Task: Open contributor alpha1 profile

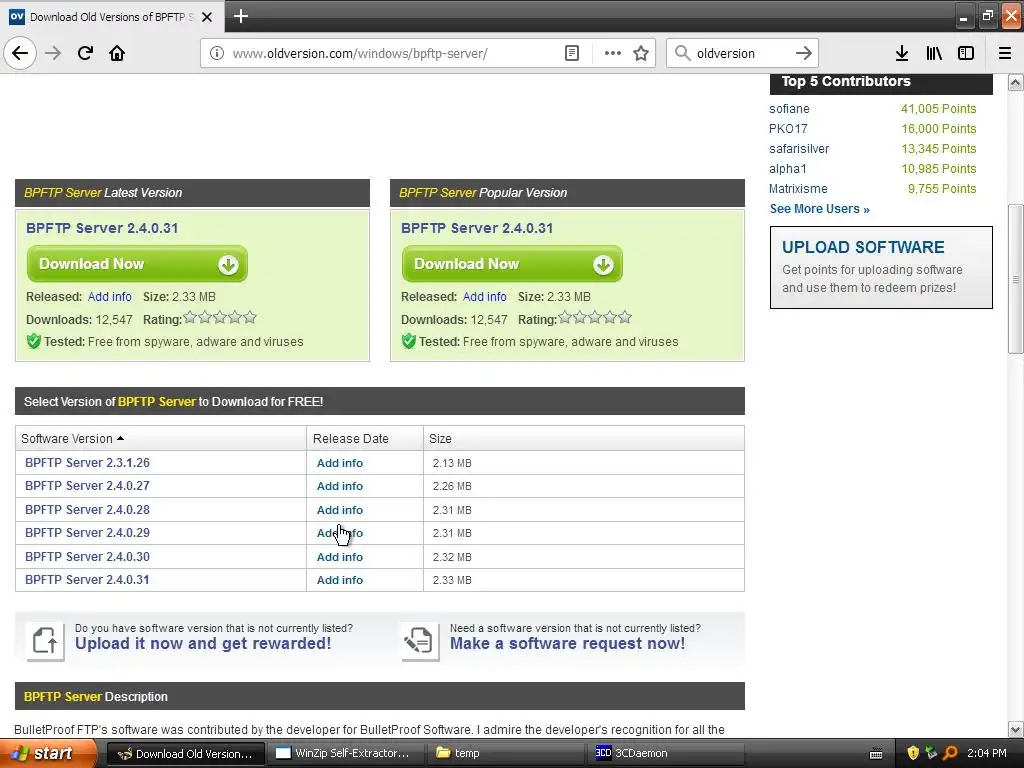Action: coord(788,168)
